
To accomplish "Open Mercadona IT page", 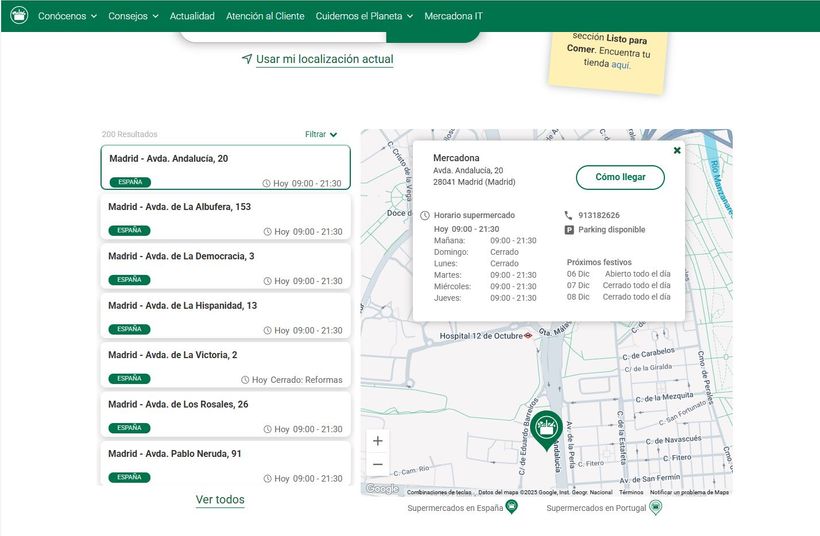I will 453,16.
